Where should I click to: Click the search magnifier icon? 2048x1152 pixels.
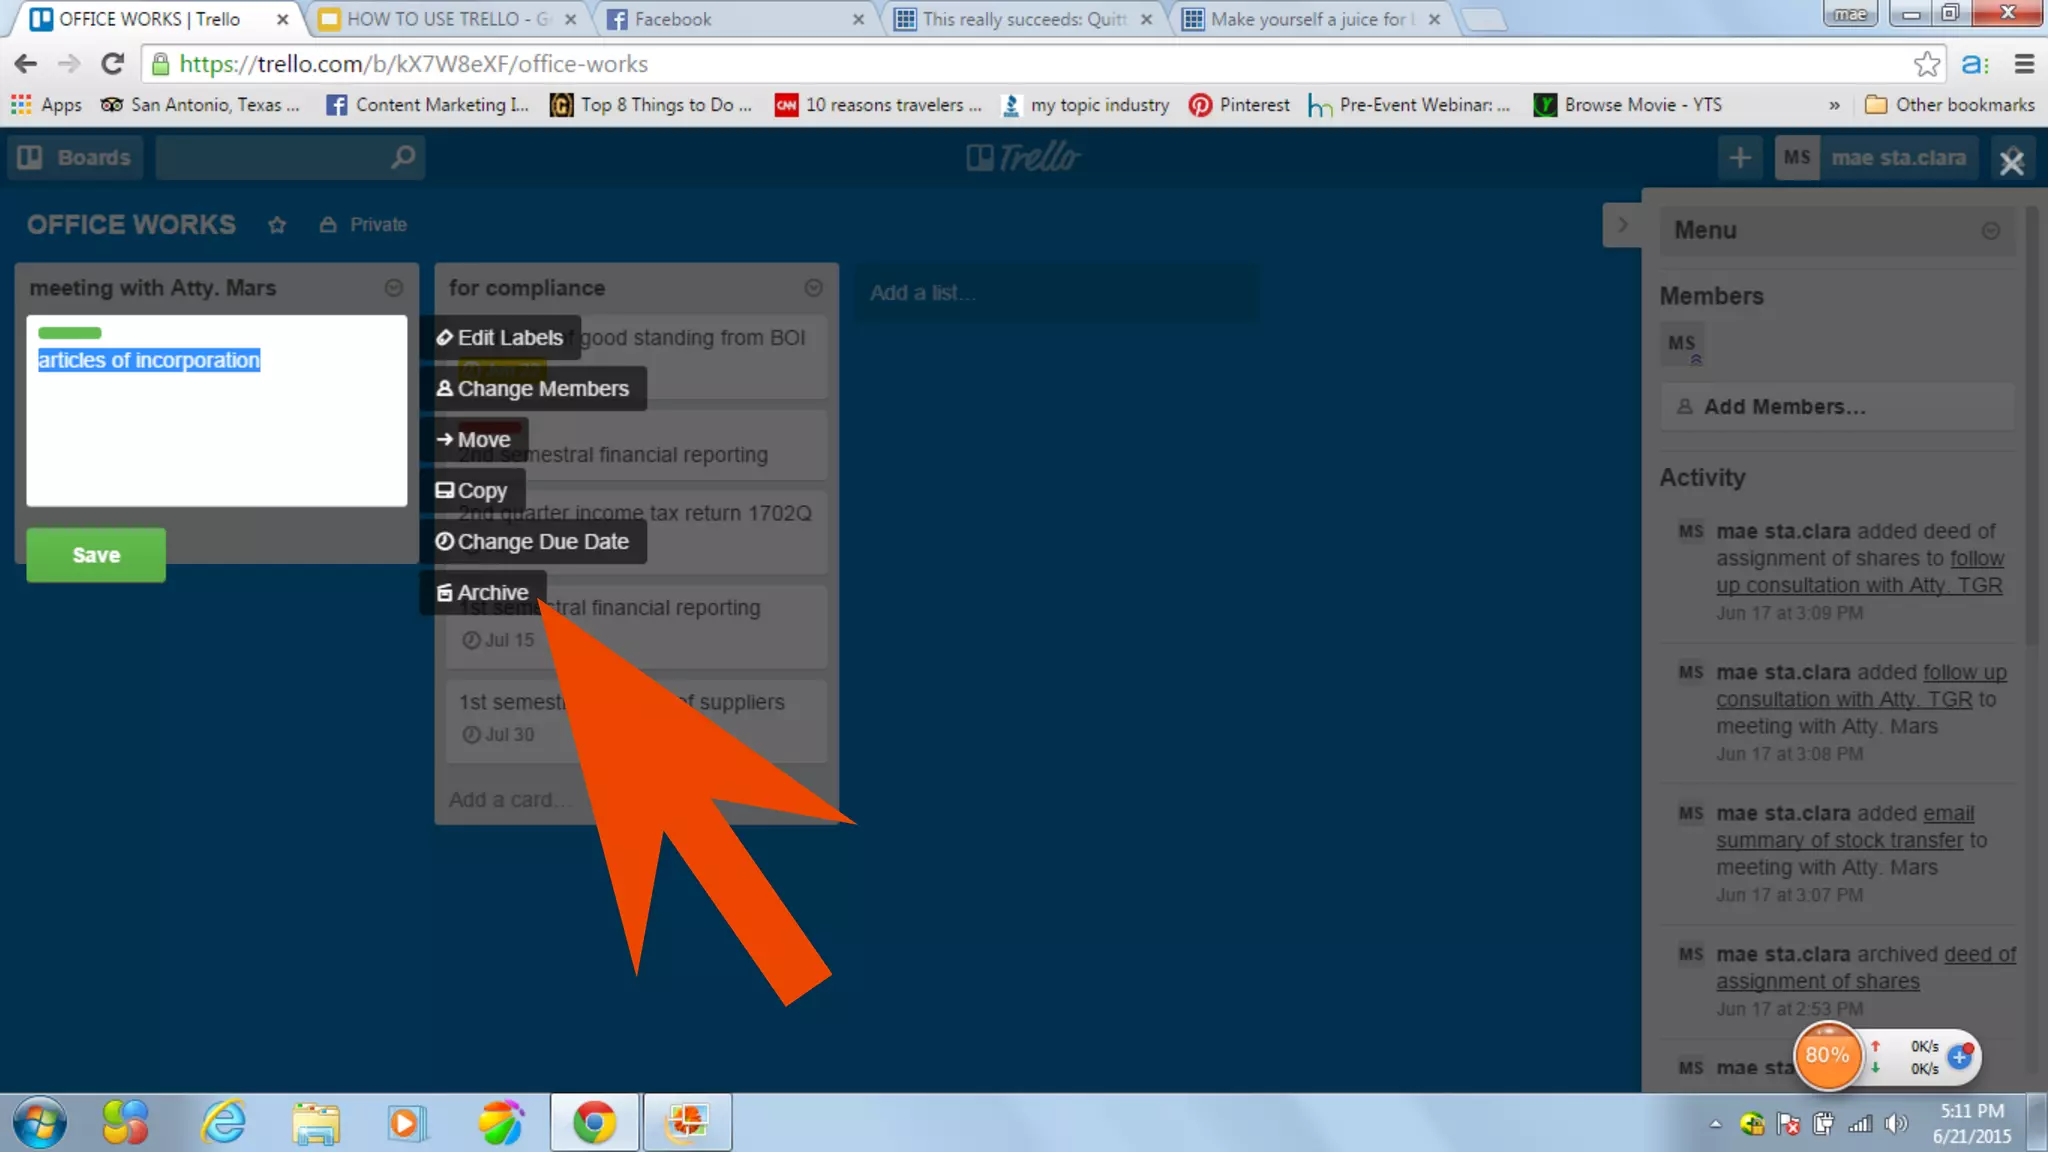pyautogui.click(x=403, y=158)
